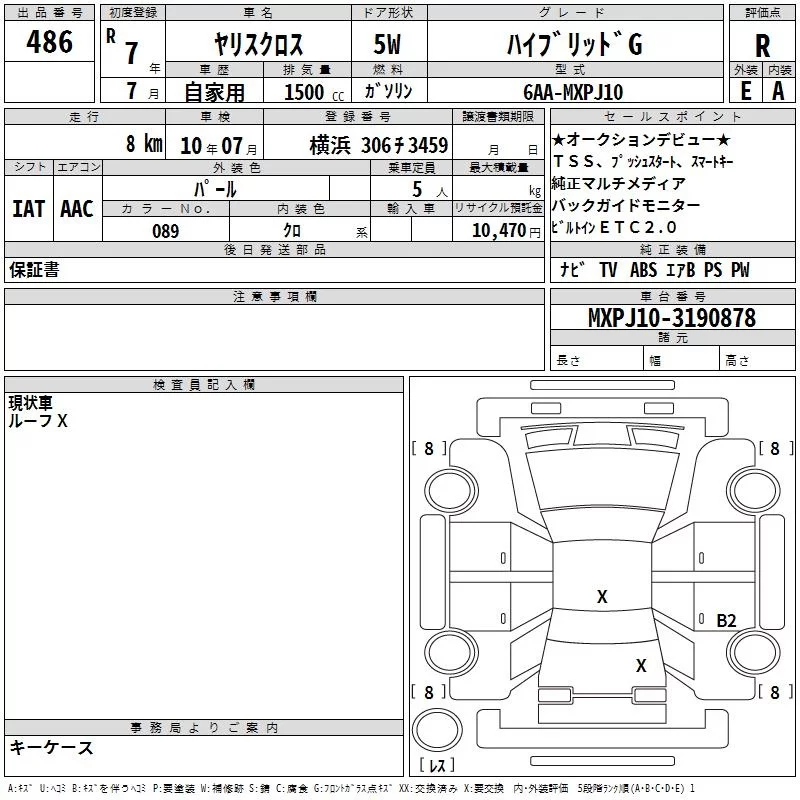
Task: Select the 自家用 vehicle history value
Action: 214,92
